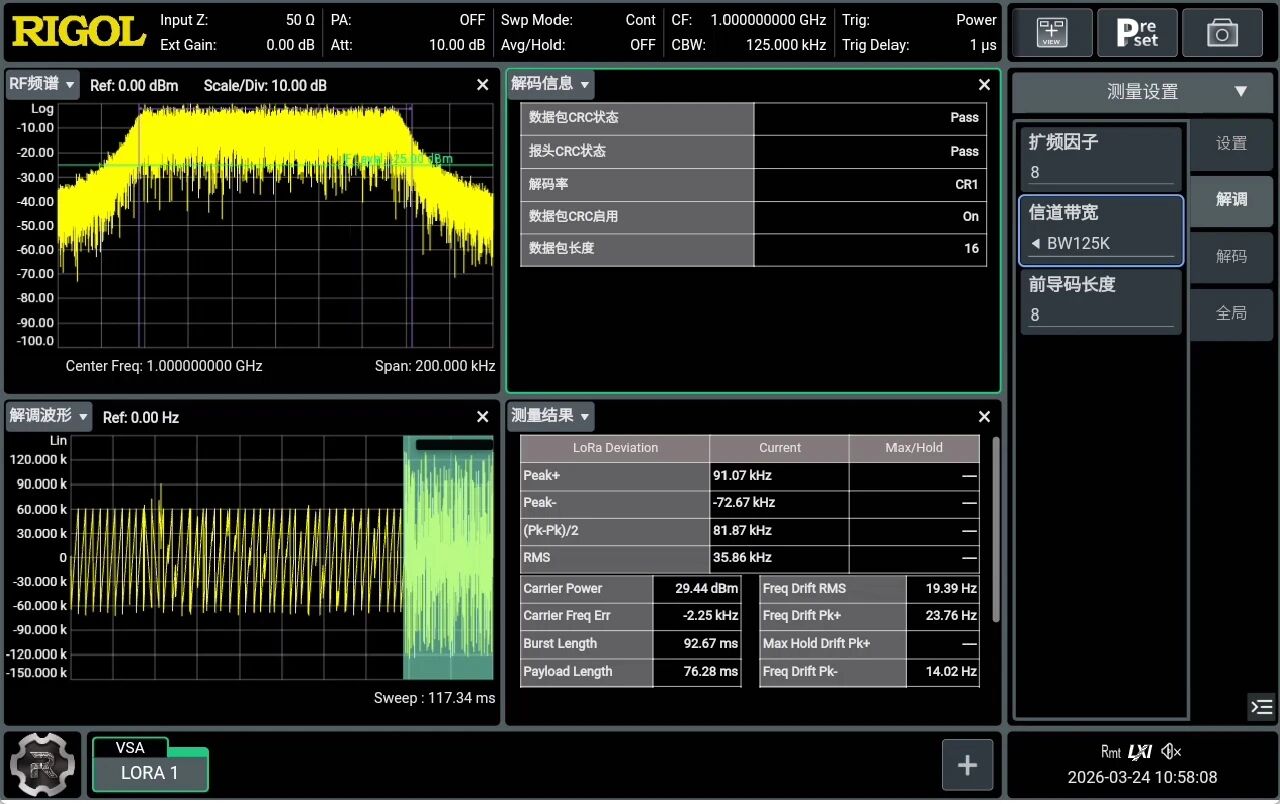The image size is (1280, 804).
Task: Expand the 解调波形 dropdown
Action: (x=50, y=416)
